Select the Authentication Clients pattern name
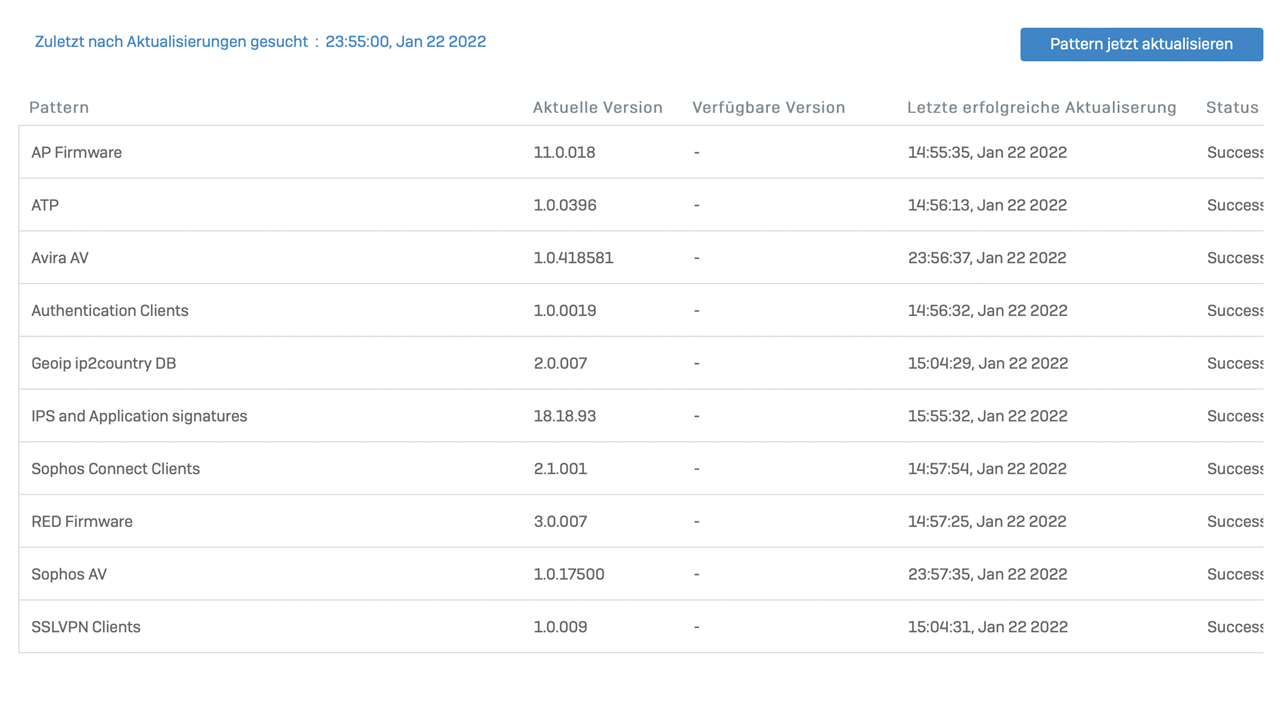This screenshot has width=1280, height=707. (110, 311)
